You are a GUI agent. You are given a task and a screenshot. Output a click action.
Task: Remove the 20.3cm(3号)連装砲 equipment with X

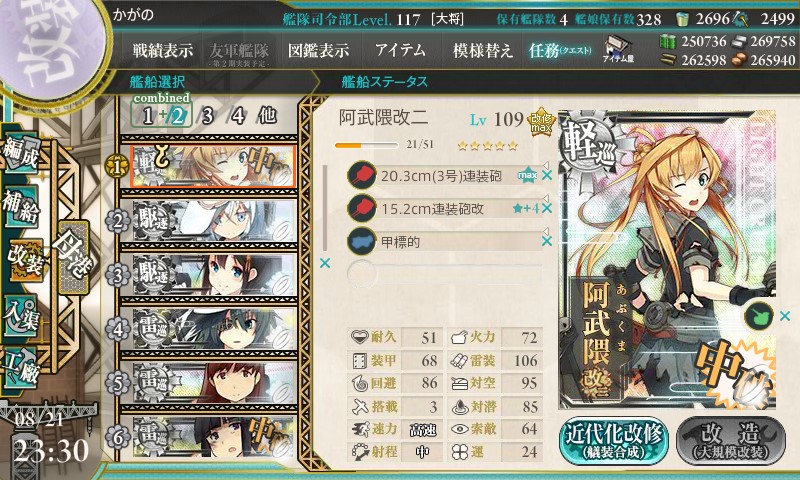coord(546,175)
